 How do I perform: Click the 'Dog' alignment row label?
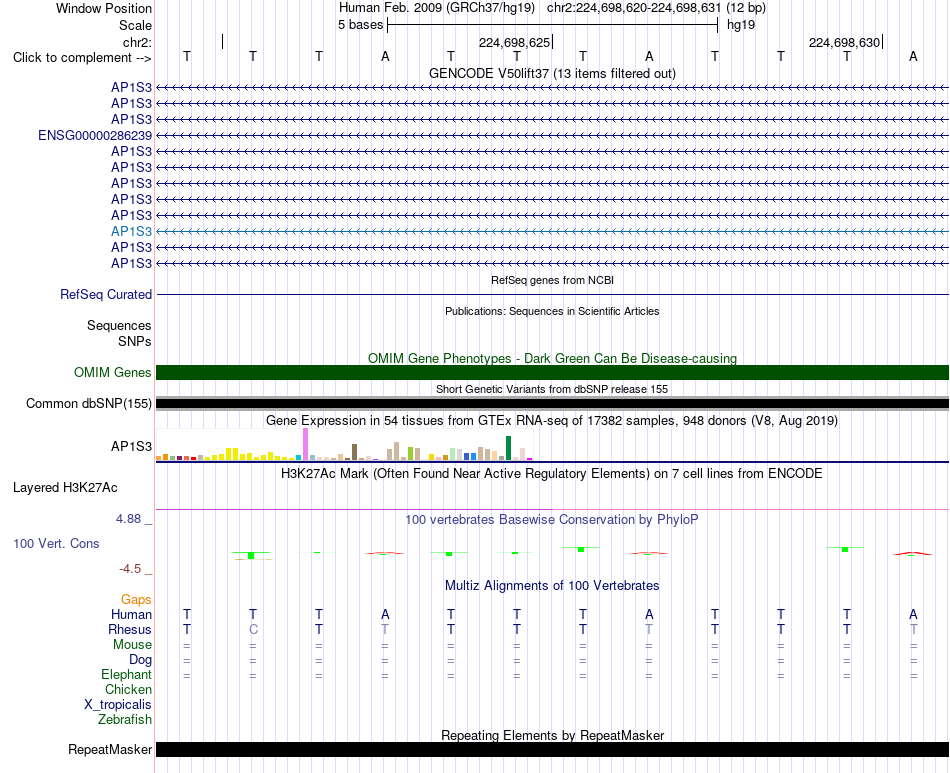point(140,660)
